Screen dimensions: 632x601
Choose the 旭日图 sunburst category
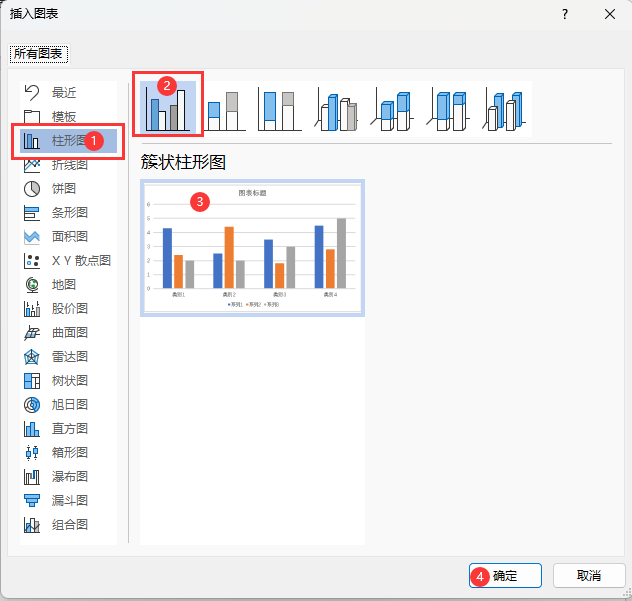69,405
